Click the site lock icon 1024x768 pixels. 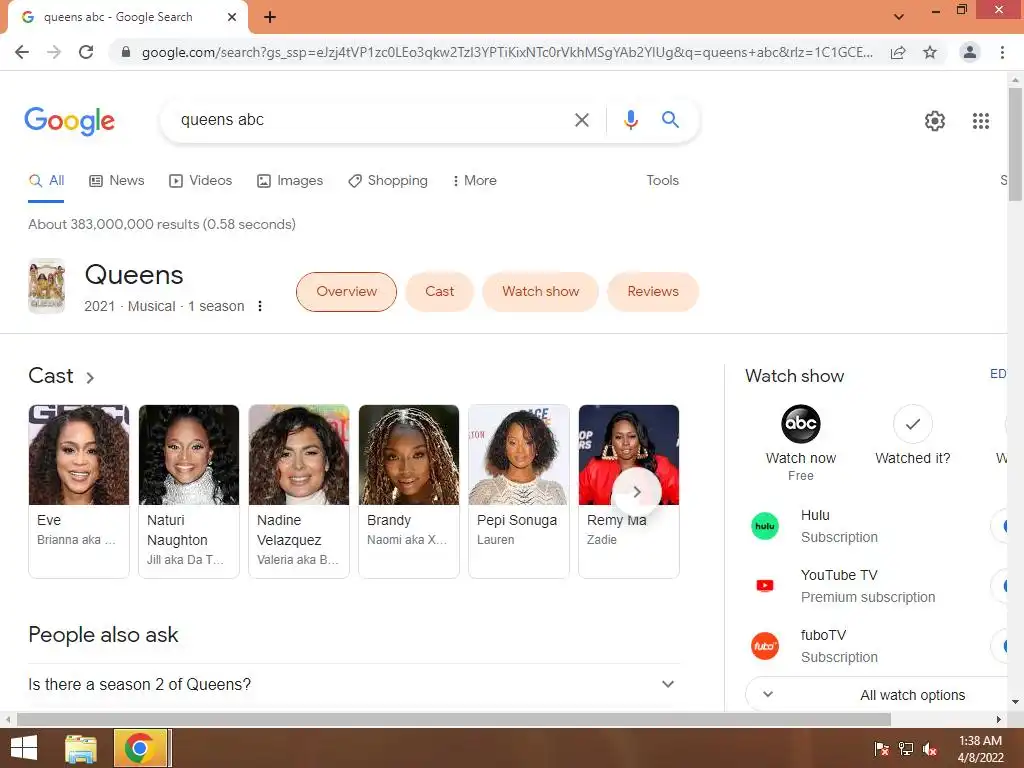point(126,52)
